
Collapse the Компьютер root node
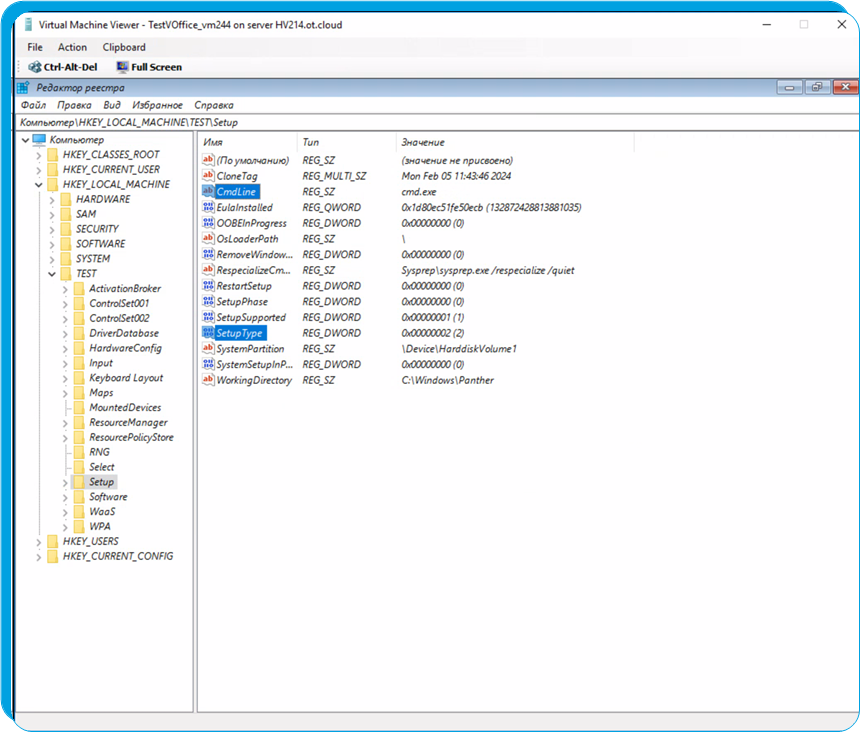25,140
